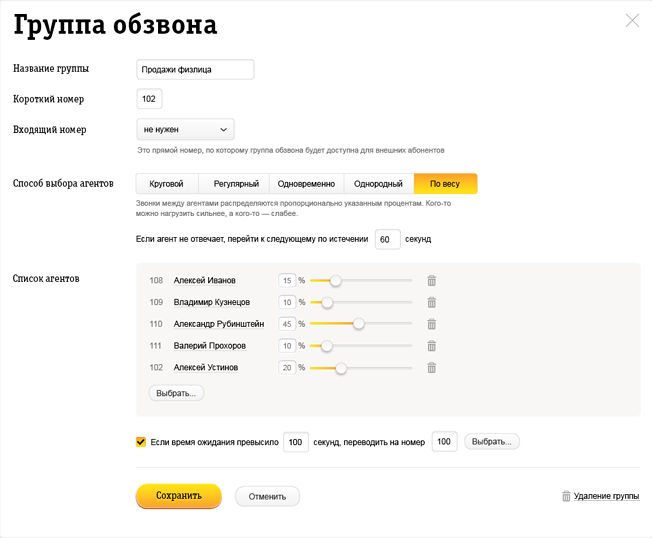The height and width of the screenshot is (538, 652).
Task: Delete agent Алексей Иванов with trash icon
Action: (432, 281)
